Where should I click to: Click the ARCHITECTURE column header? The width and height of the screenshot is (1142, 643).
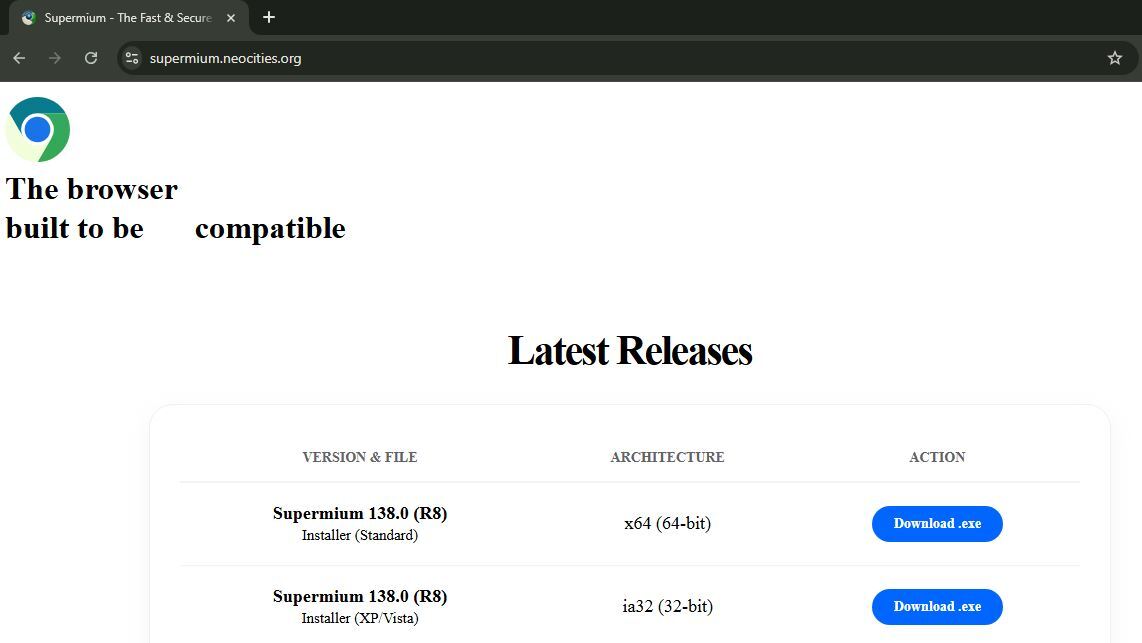pyautogui.click(x=667, y=457)
